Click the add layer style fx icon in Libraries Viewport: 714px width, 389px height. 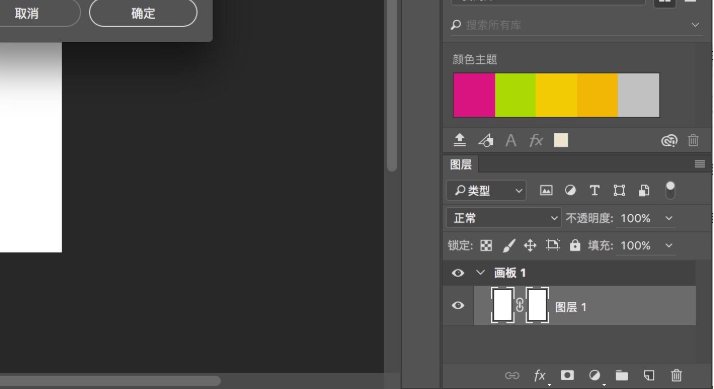point(536,140)
